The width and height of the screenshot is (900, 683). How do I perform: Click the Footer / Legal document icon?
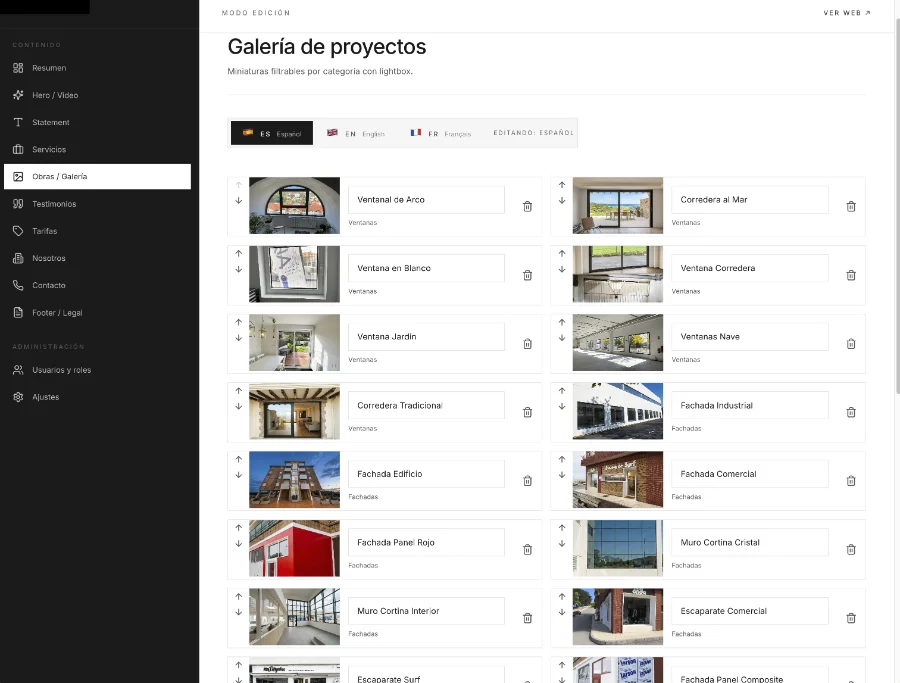pos(18,313)
